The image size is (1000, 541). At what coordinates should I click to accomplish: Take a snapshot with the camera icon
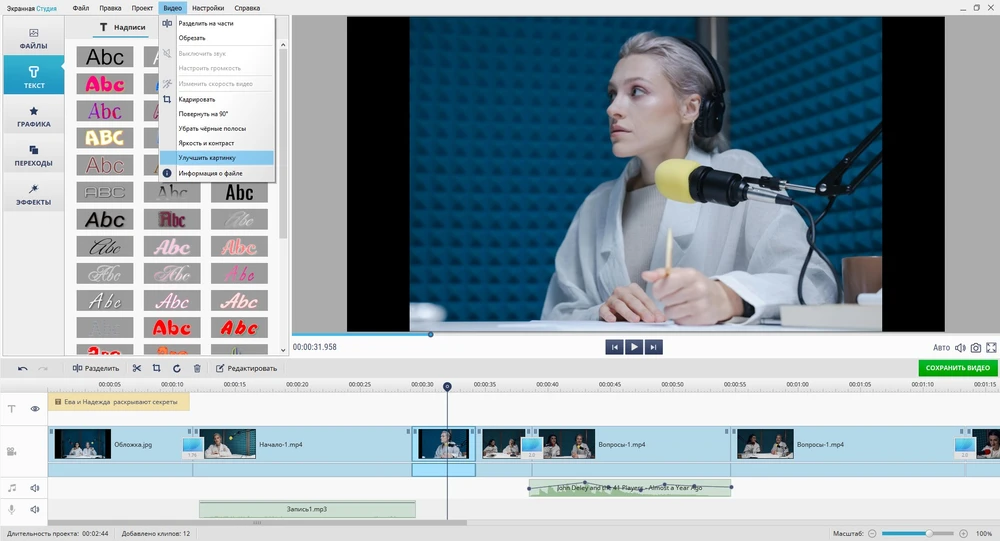[x=976, y=348]
